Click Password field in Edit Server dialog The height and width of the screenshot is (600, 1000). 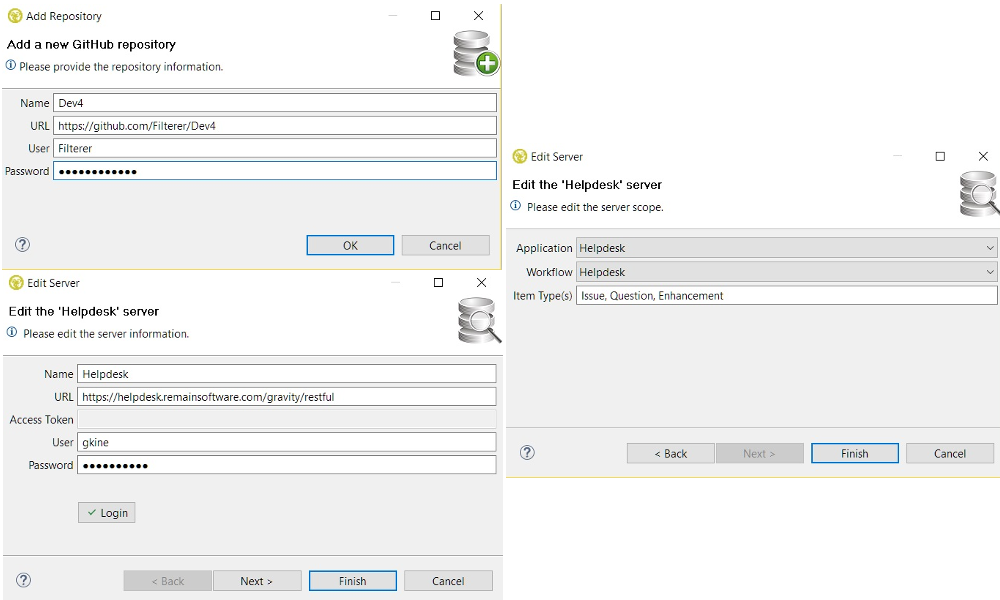(x=286, y=465)
